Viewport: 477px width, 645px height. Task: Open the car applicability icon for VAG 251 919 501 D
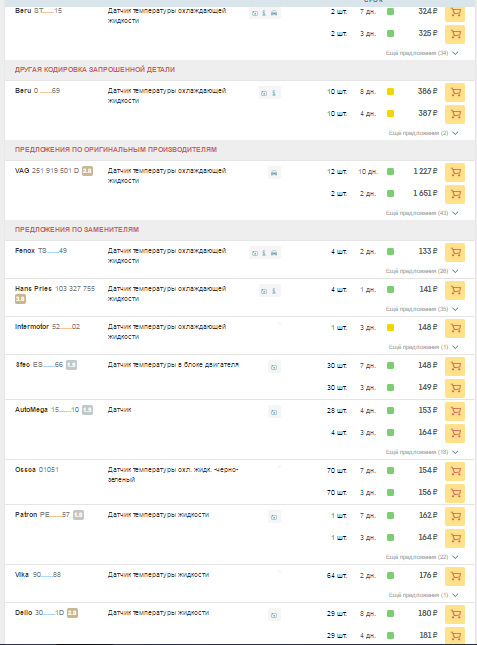click(274, 173)
